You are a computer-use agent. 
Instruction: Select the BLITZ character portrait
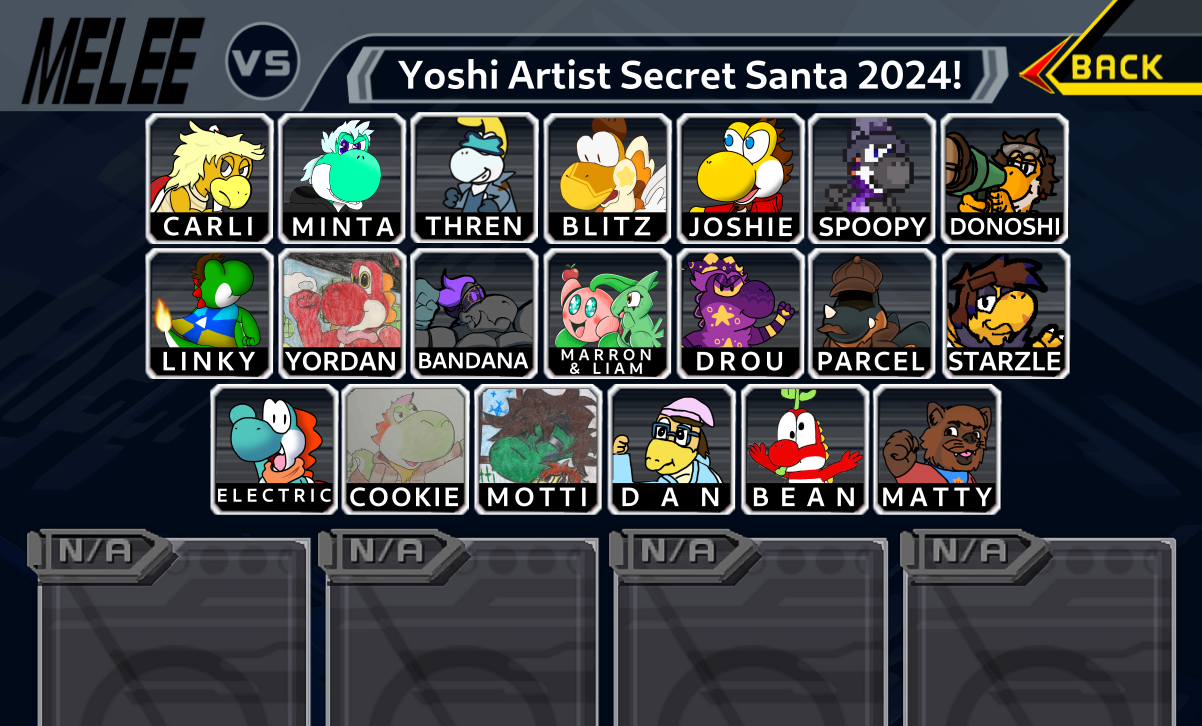coord(607,179)
